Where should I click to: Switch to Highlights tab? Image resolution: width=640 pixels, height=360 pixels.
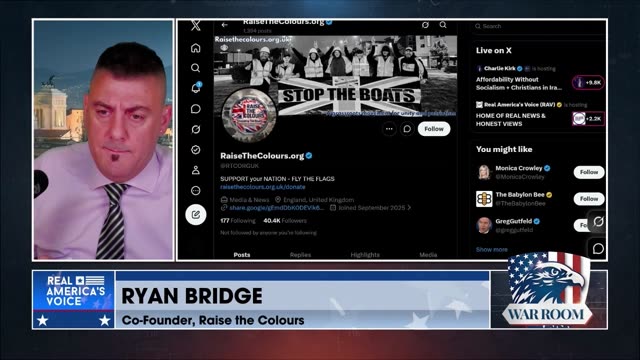(365, 255)
